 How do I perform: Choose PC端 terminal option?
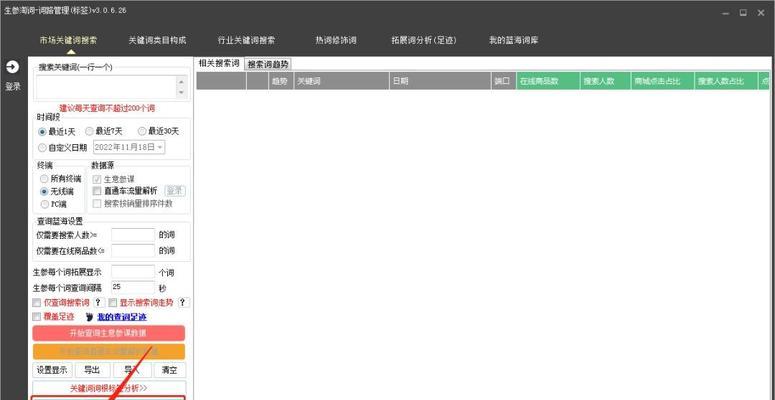54,204
